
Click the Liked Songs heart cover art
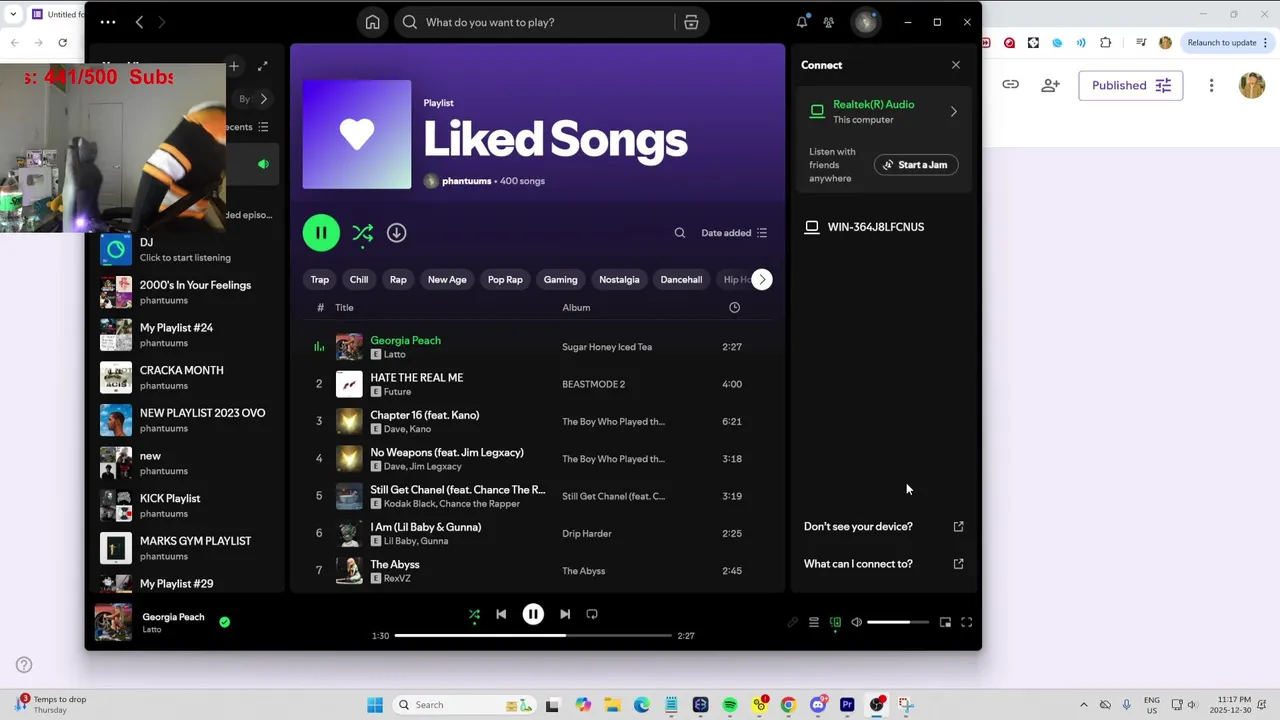[357, 134]
